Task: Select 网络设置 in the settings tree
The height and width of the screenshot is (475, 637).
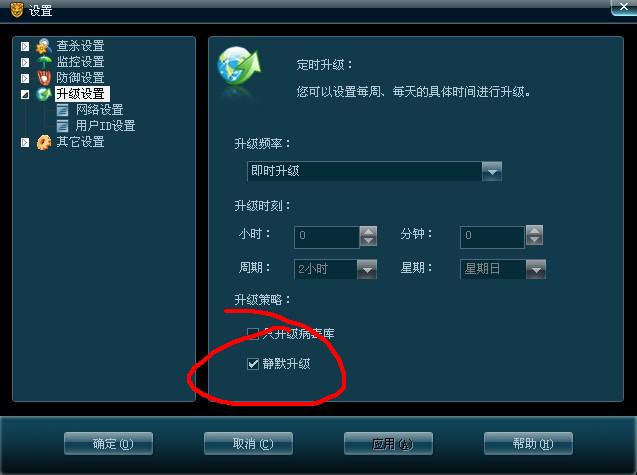Action: pyautogui.click(x=100, y=110)
